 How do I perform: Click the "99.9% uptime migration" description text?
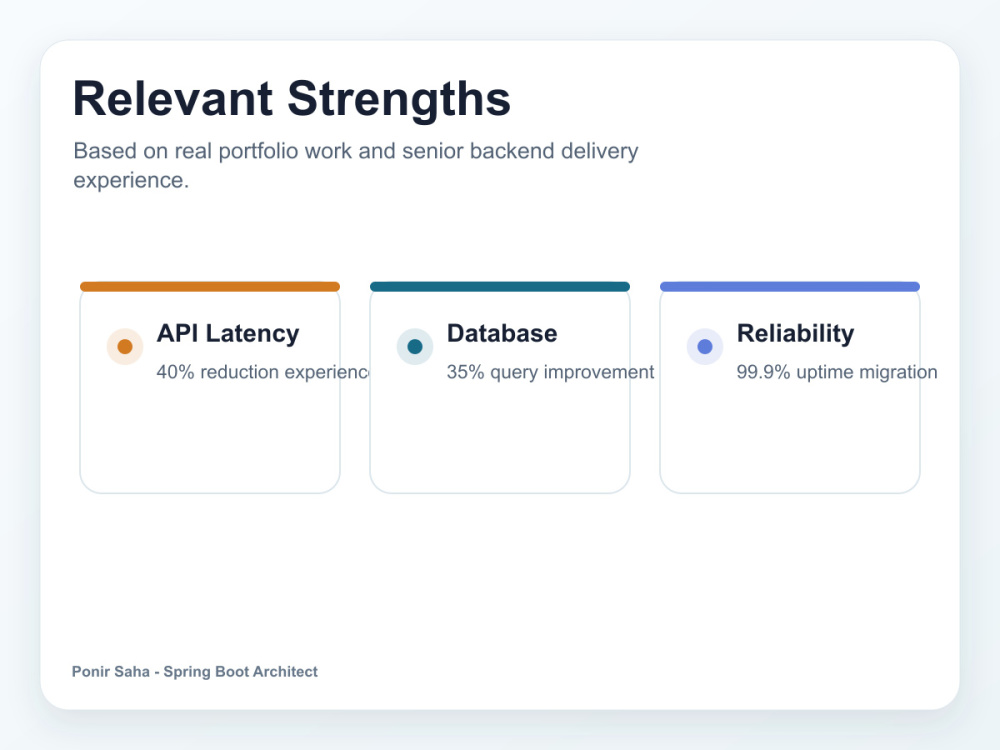837,372
